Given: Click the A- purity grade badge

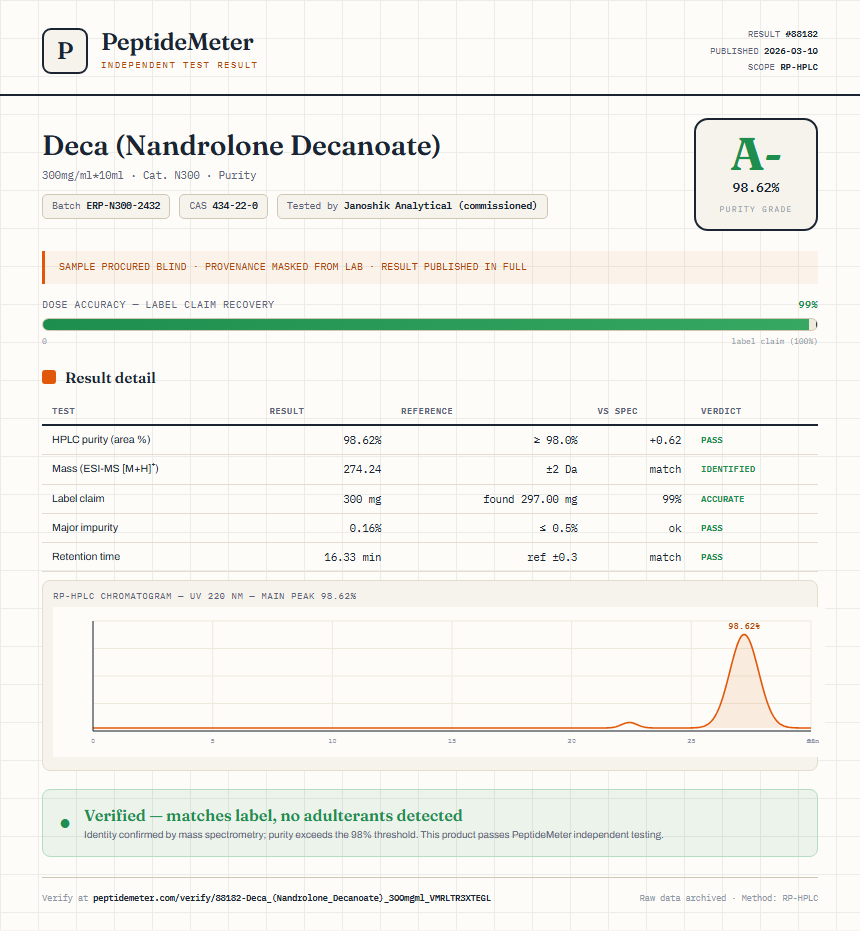Looking at the screenshot, I should 755,175.
